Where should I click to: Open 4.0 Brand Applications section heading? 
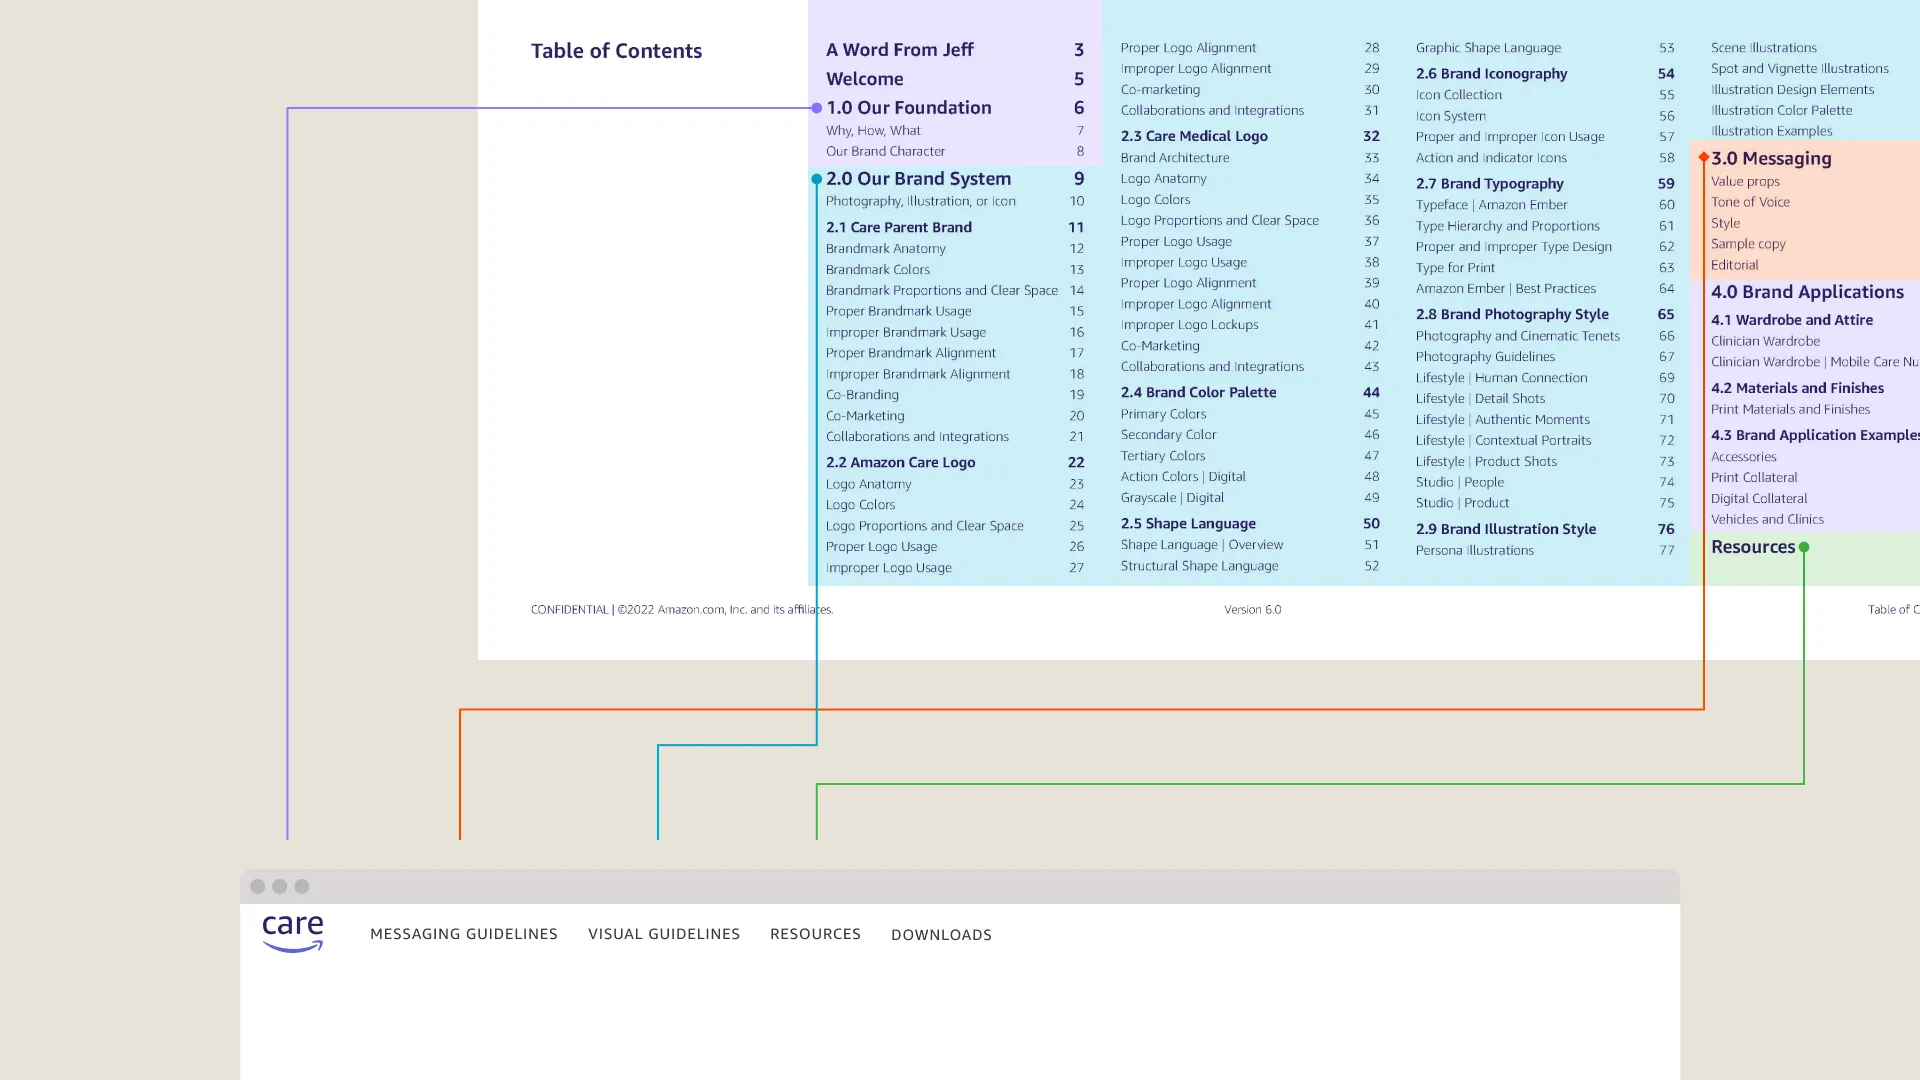[1806, 292]
